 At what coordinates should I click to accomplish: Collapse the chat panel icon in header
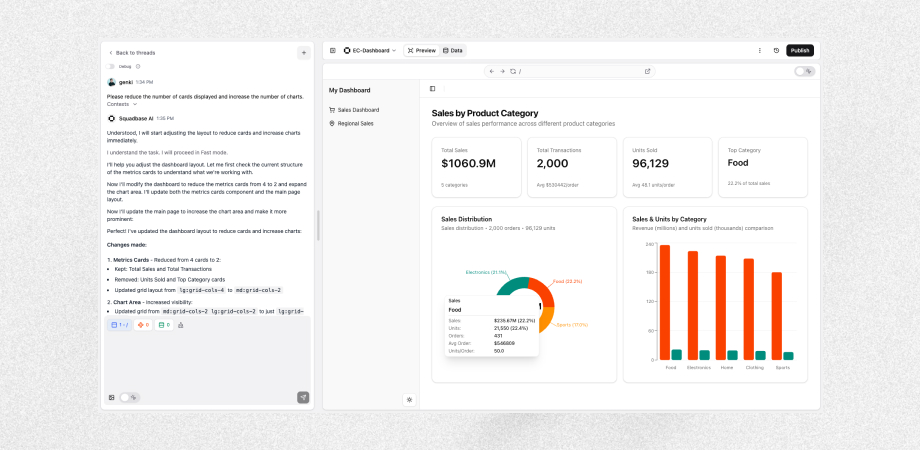point(333,50)
